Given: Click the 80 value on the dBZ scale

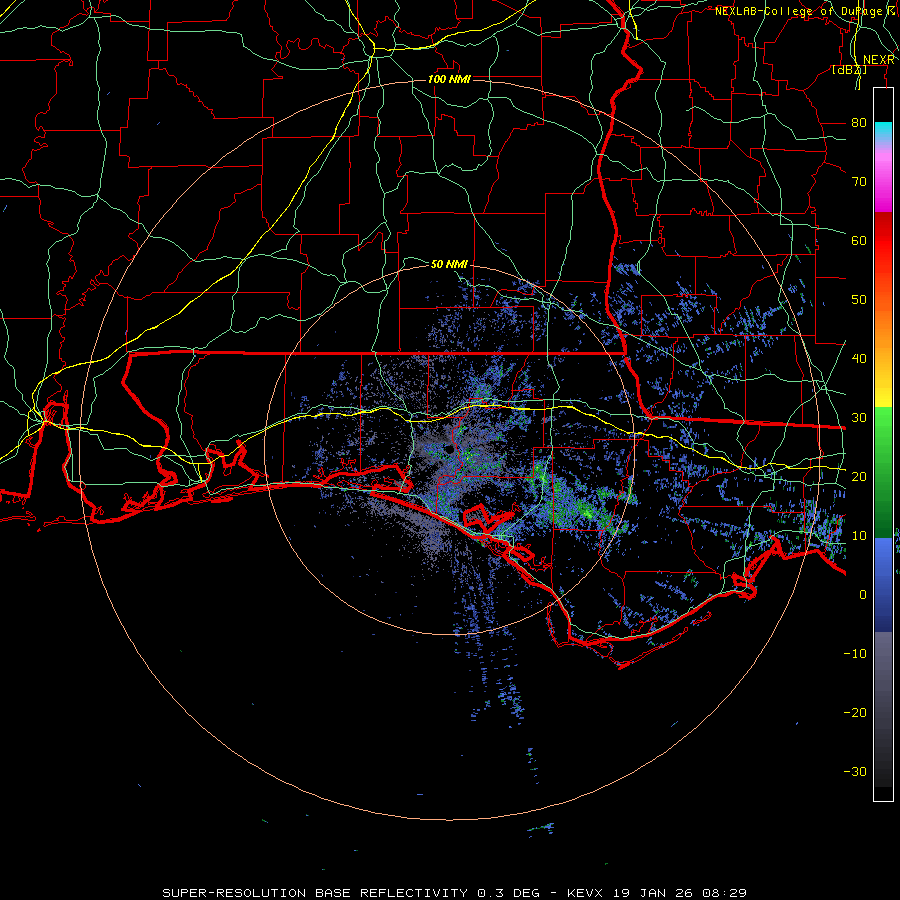Looking at the screenshot, I should [x=859, y=123].
